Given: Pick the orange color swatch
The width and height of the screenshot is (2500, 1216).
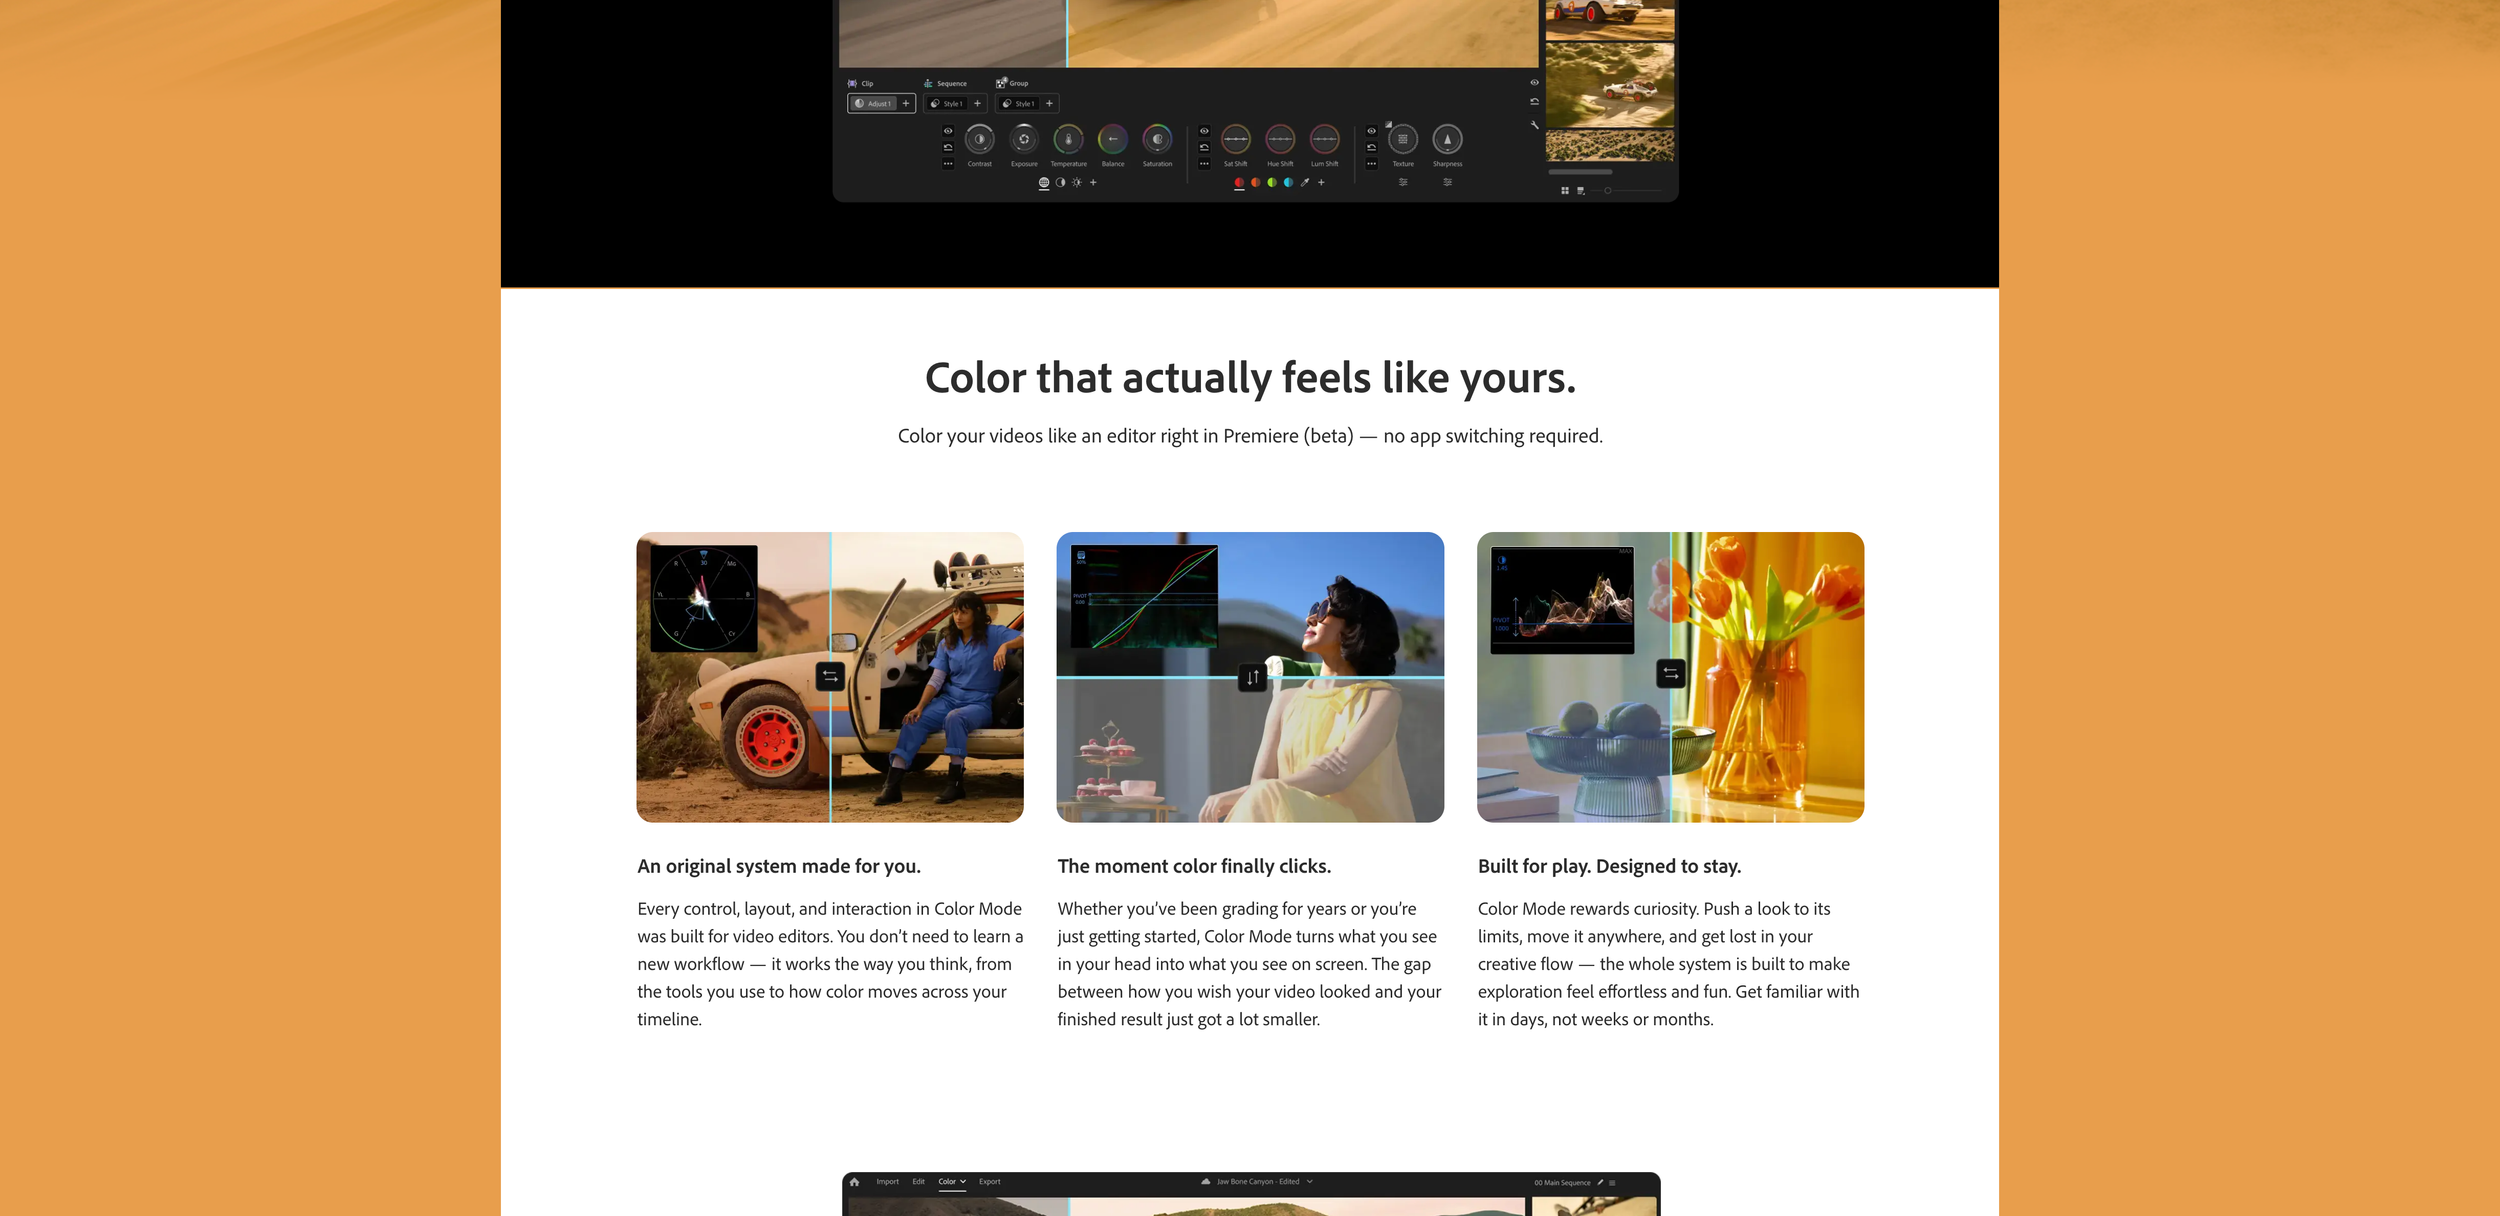Looking at the screenshot, I should (x=1256, y=183).
